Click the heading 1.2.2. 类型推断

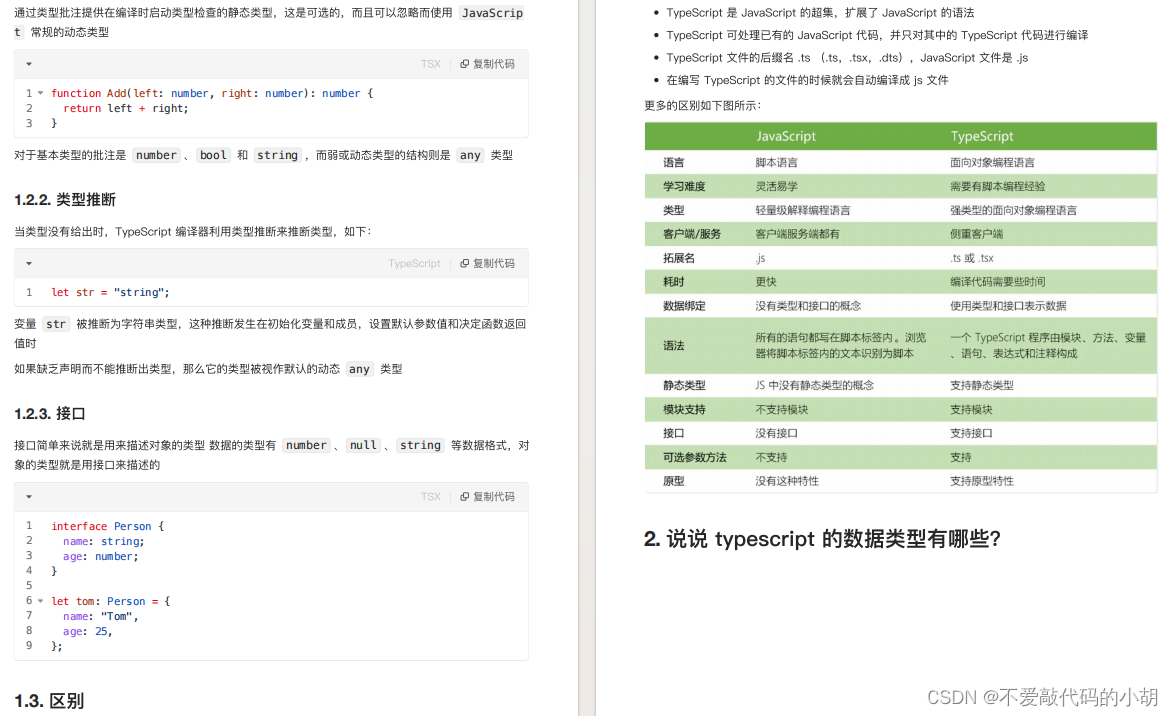point(65,200)
